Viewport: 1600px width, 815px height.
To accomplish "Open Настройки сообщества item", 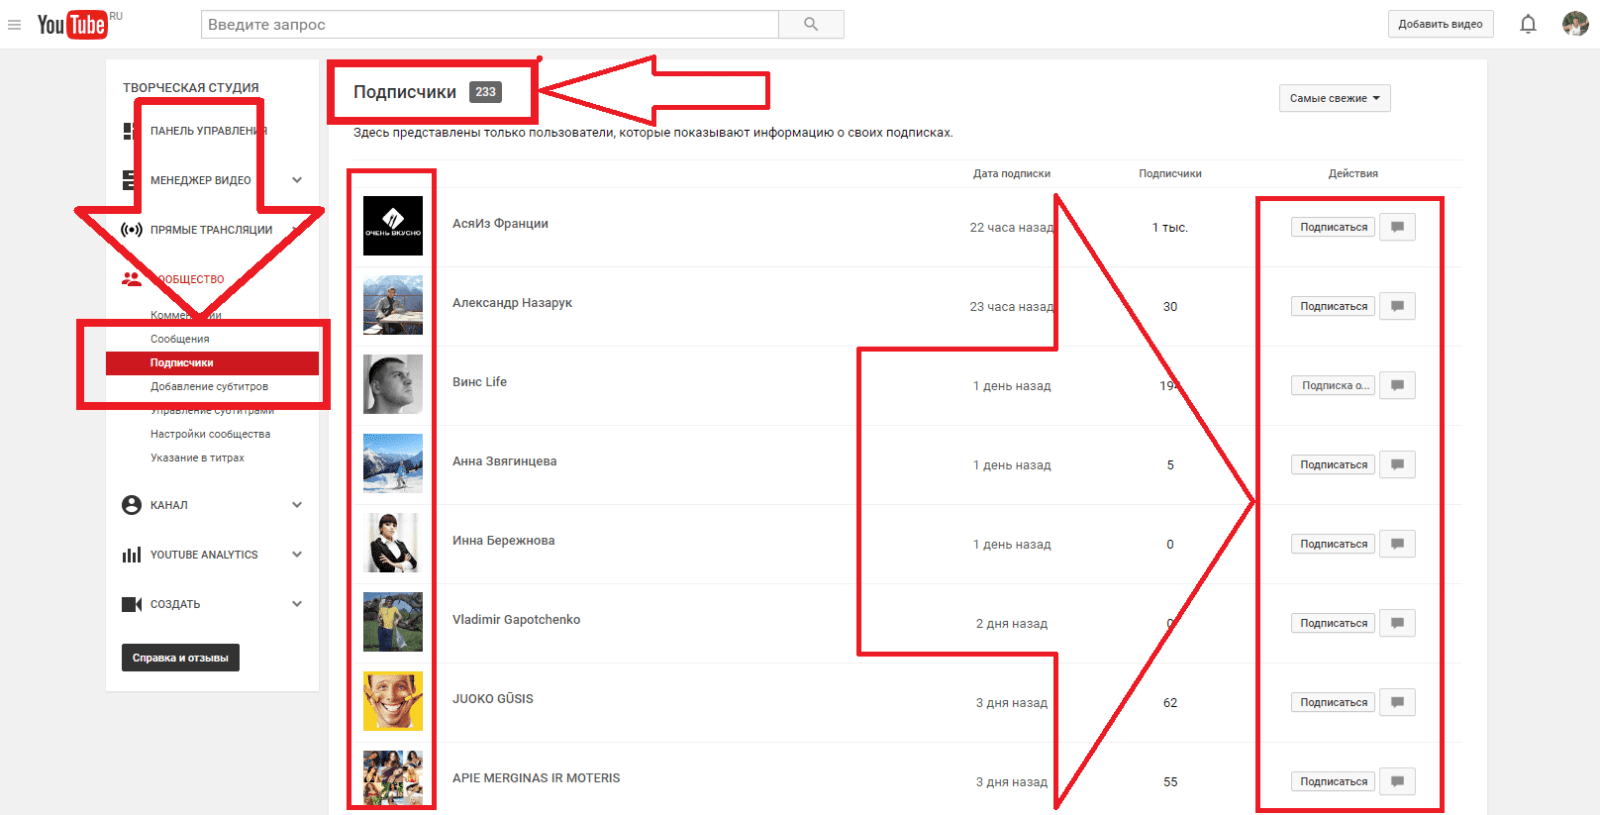I will click(x=212, y=434).
